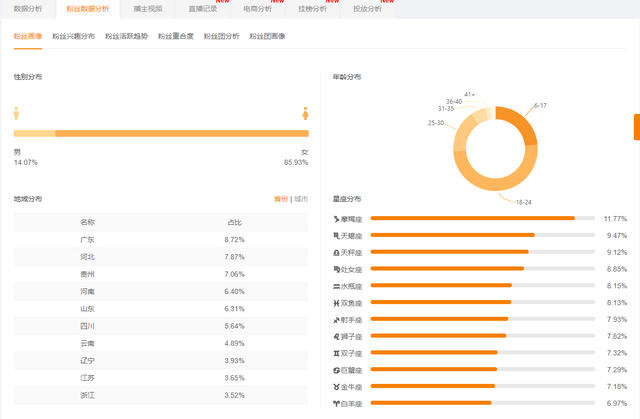Screen dimensions: 640x419
Task: Go to the 直播记录 tab
Action: click(x=203, y=9)
